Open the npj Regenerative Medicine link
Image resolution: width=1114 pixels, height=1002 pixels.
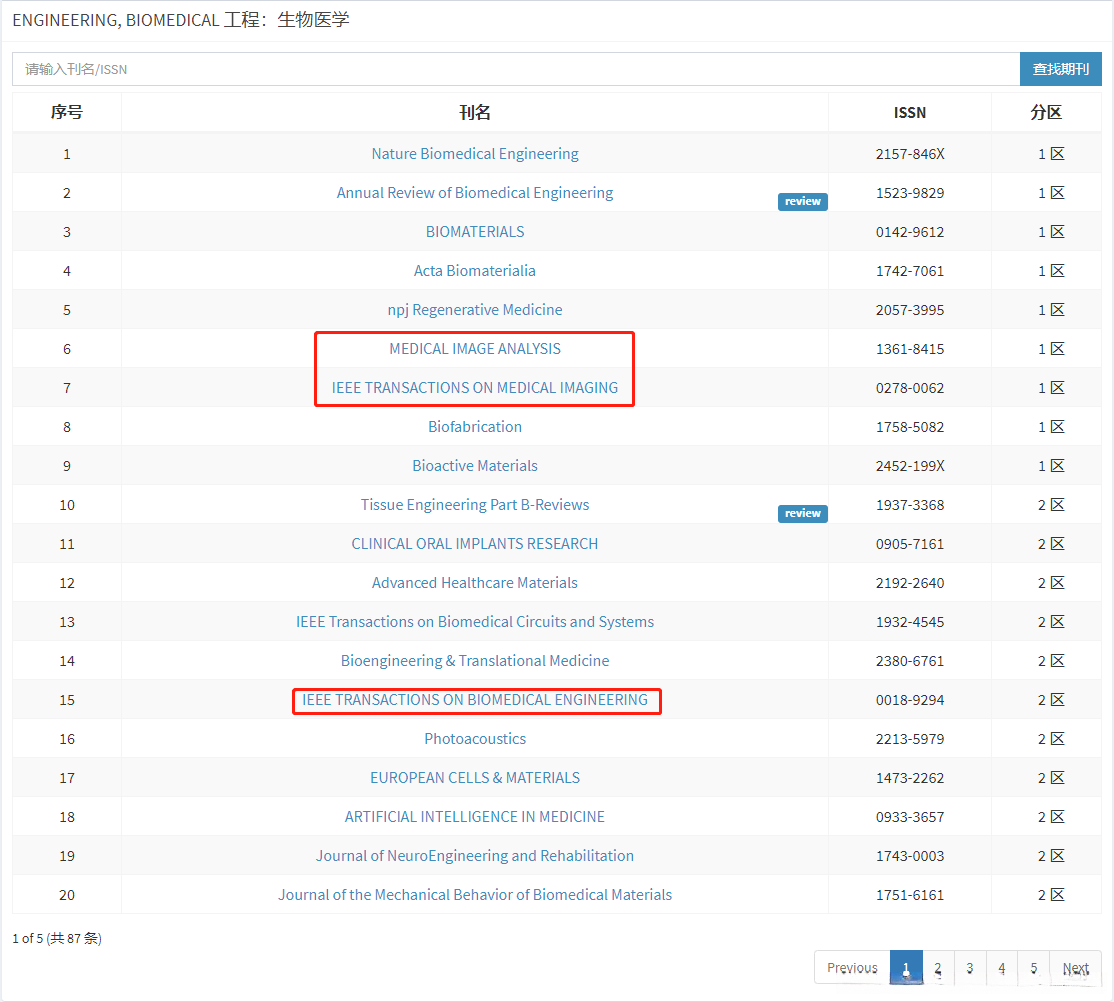pos(475,310)
